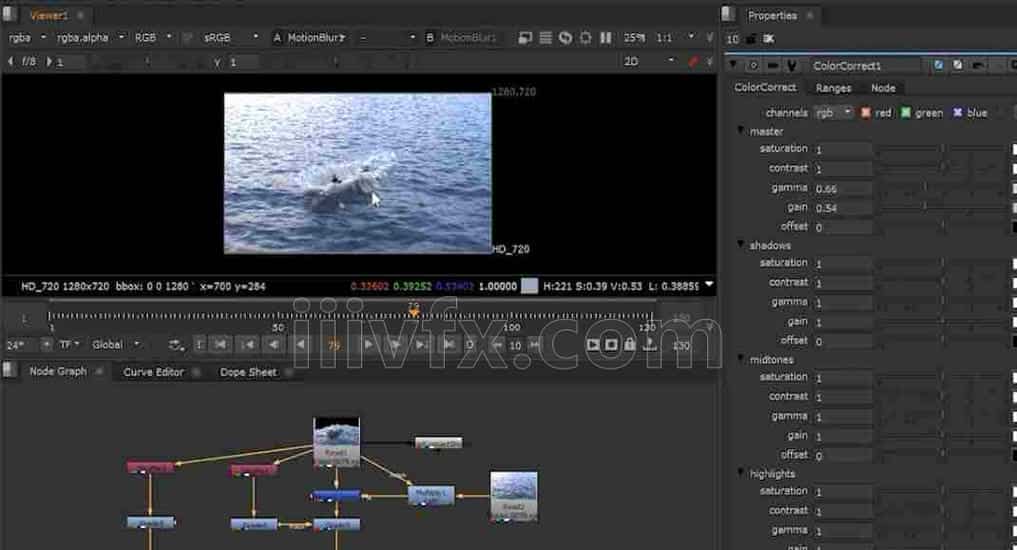The height and width of the screenshot is (550, 1017).
Task: Switch to the Dope Sheet tab
Action: click(x=248, y=372)
